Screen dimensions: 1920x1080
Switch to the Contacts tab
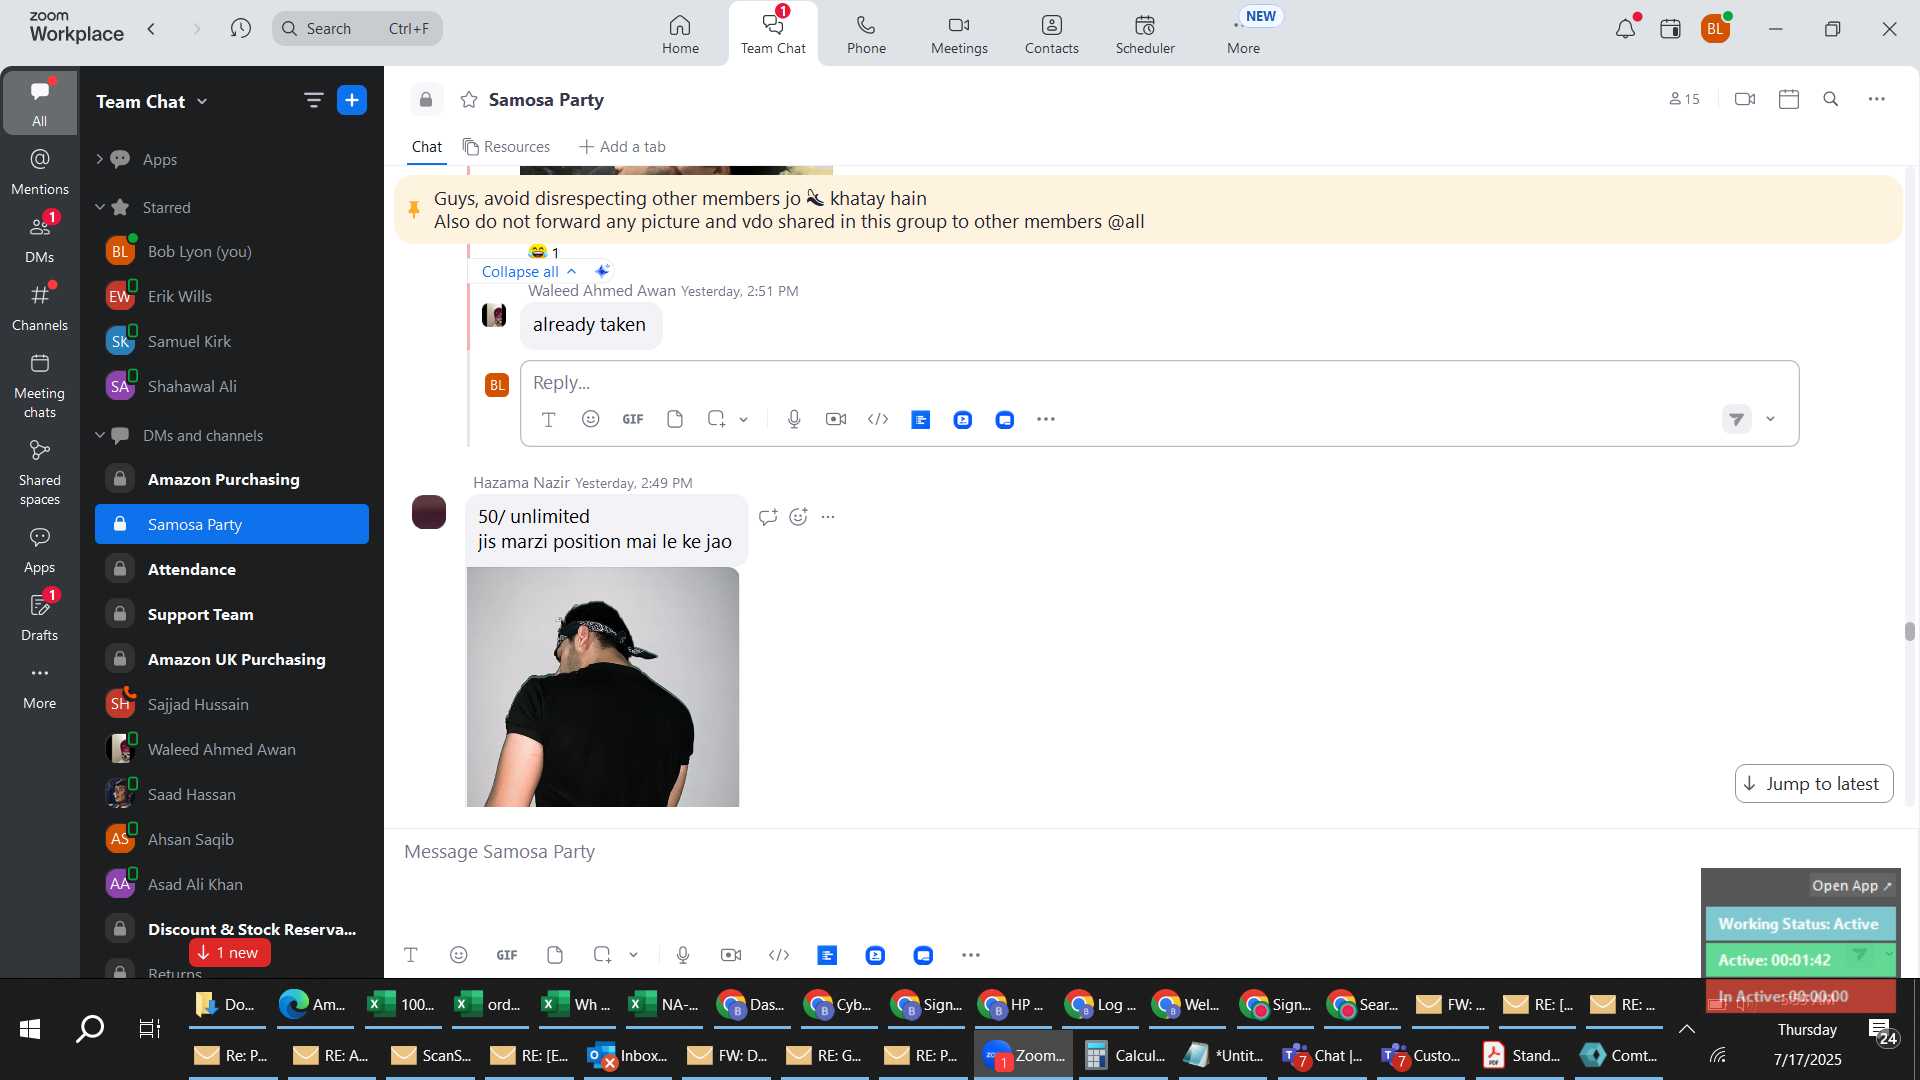point(1051,34)
